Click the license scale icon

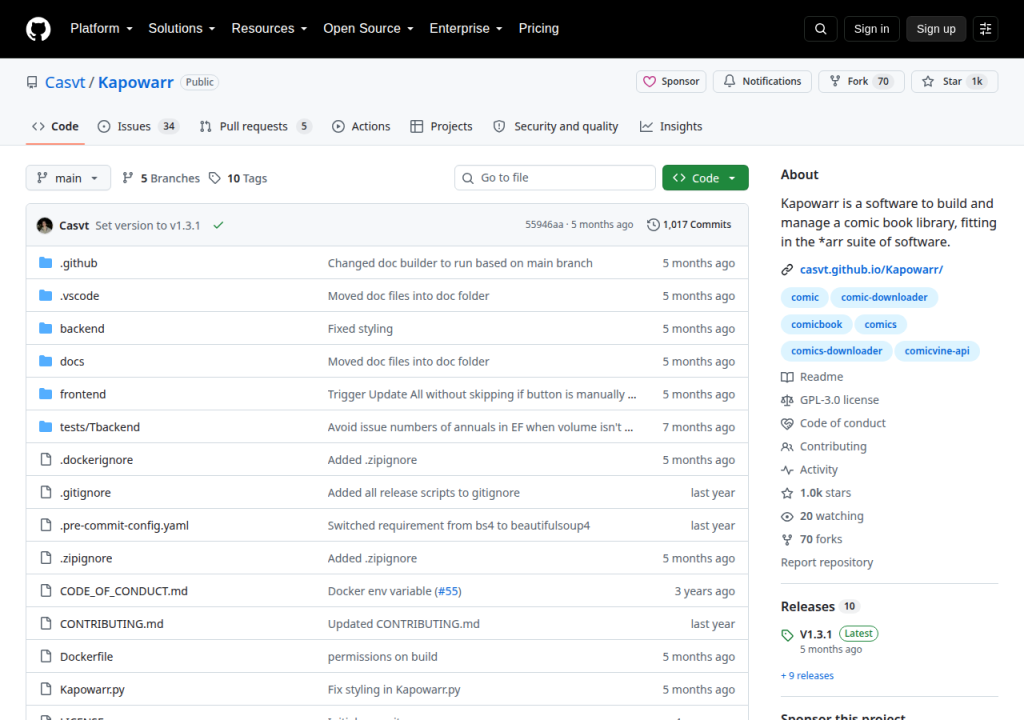(787, 400)
